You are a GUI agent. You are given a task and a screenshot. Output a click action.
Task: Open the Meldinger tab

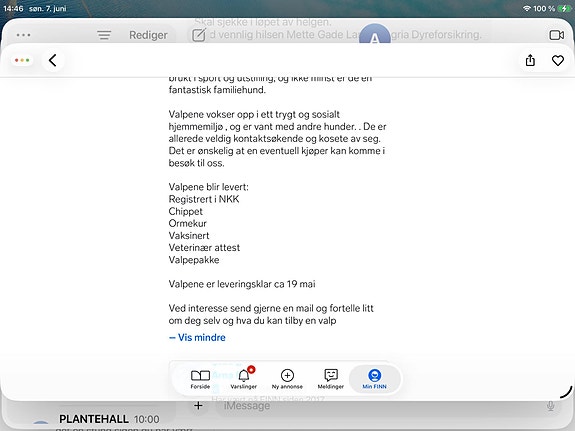(x=331, y=379)
